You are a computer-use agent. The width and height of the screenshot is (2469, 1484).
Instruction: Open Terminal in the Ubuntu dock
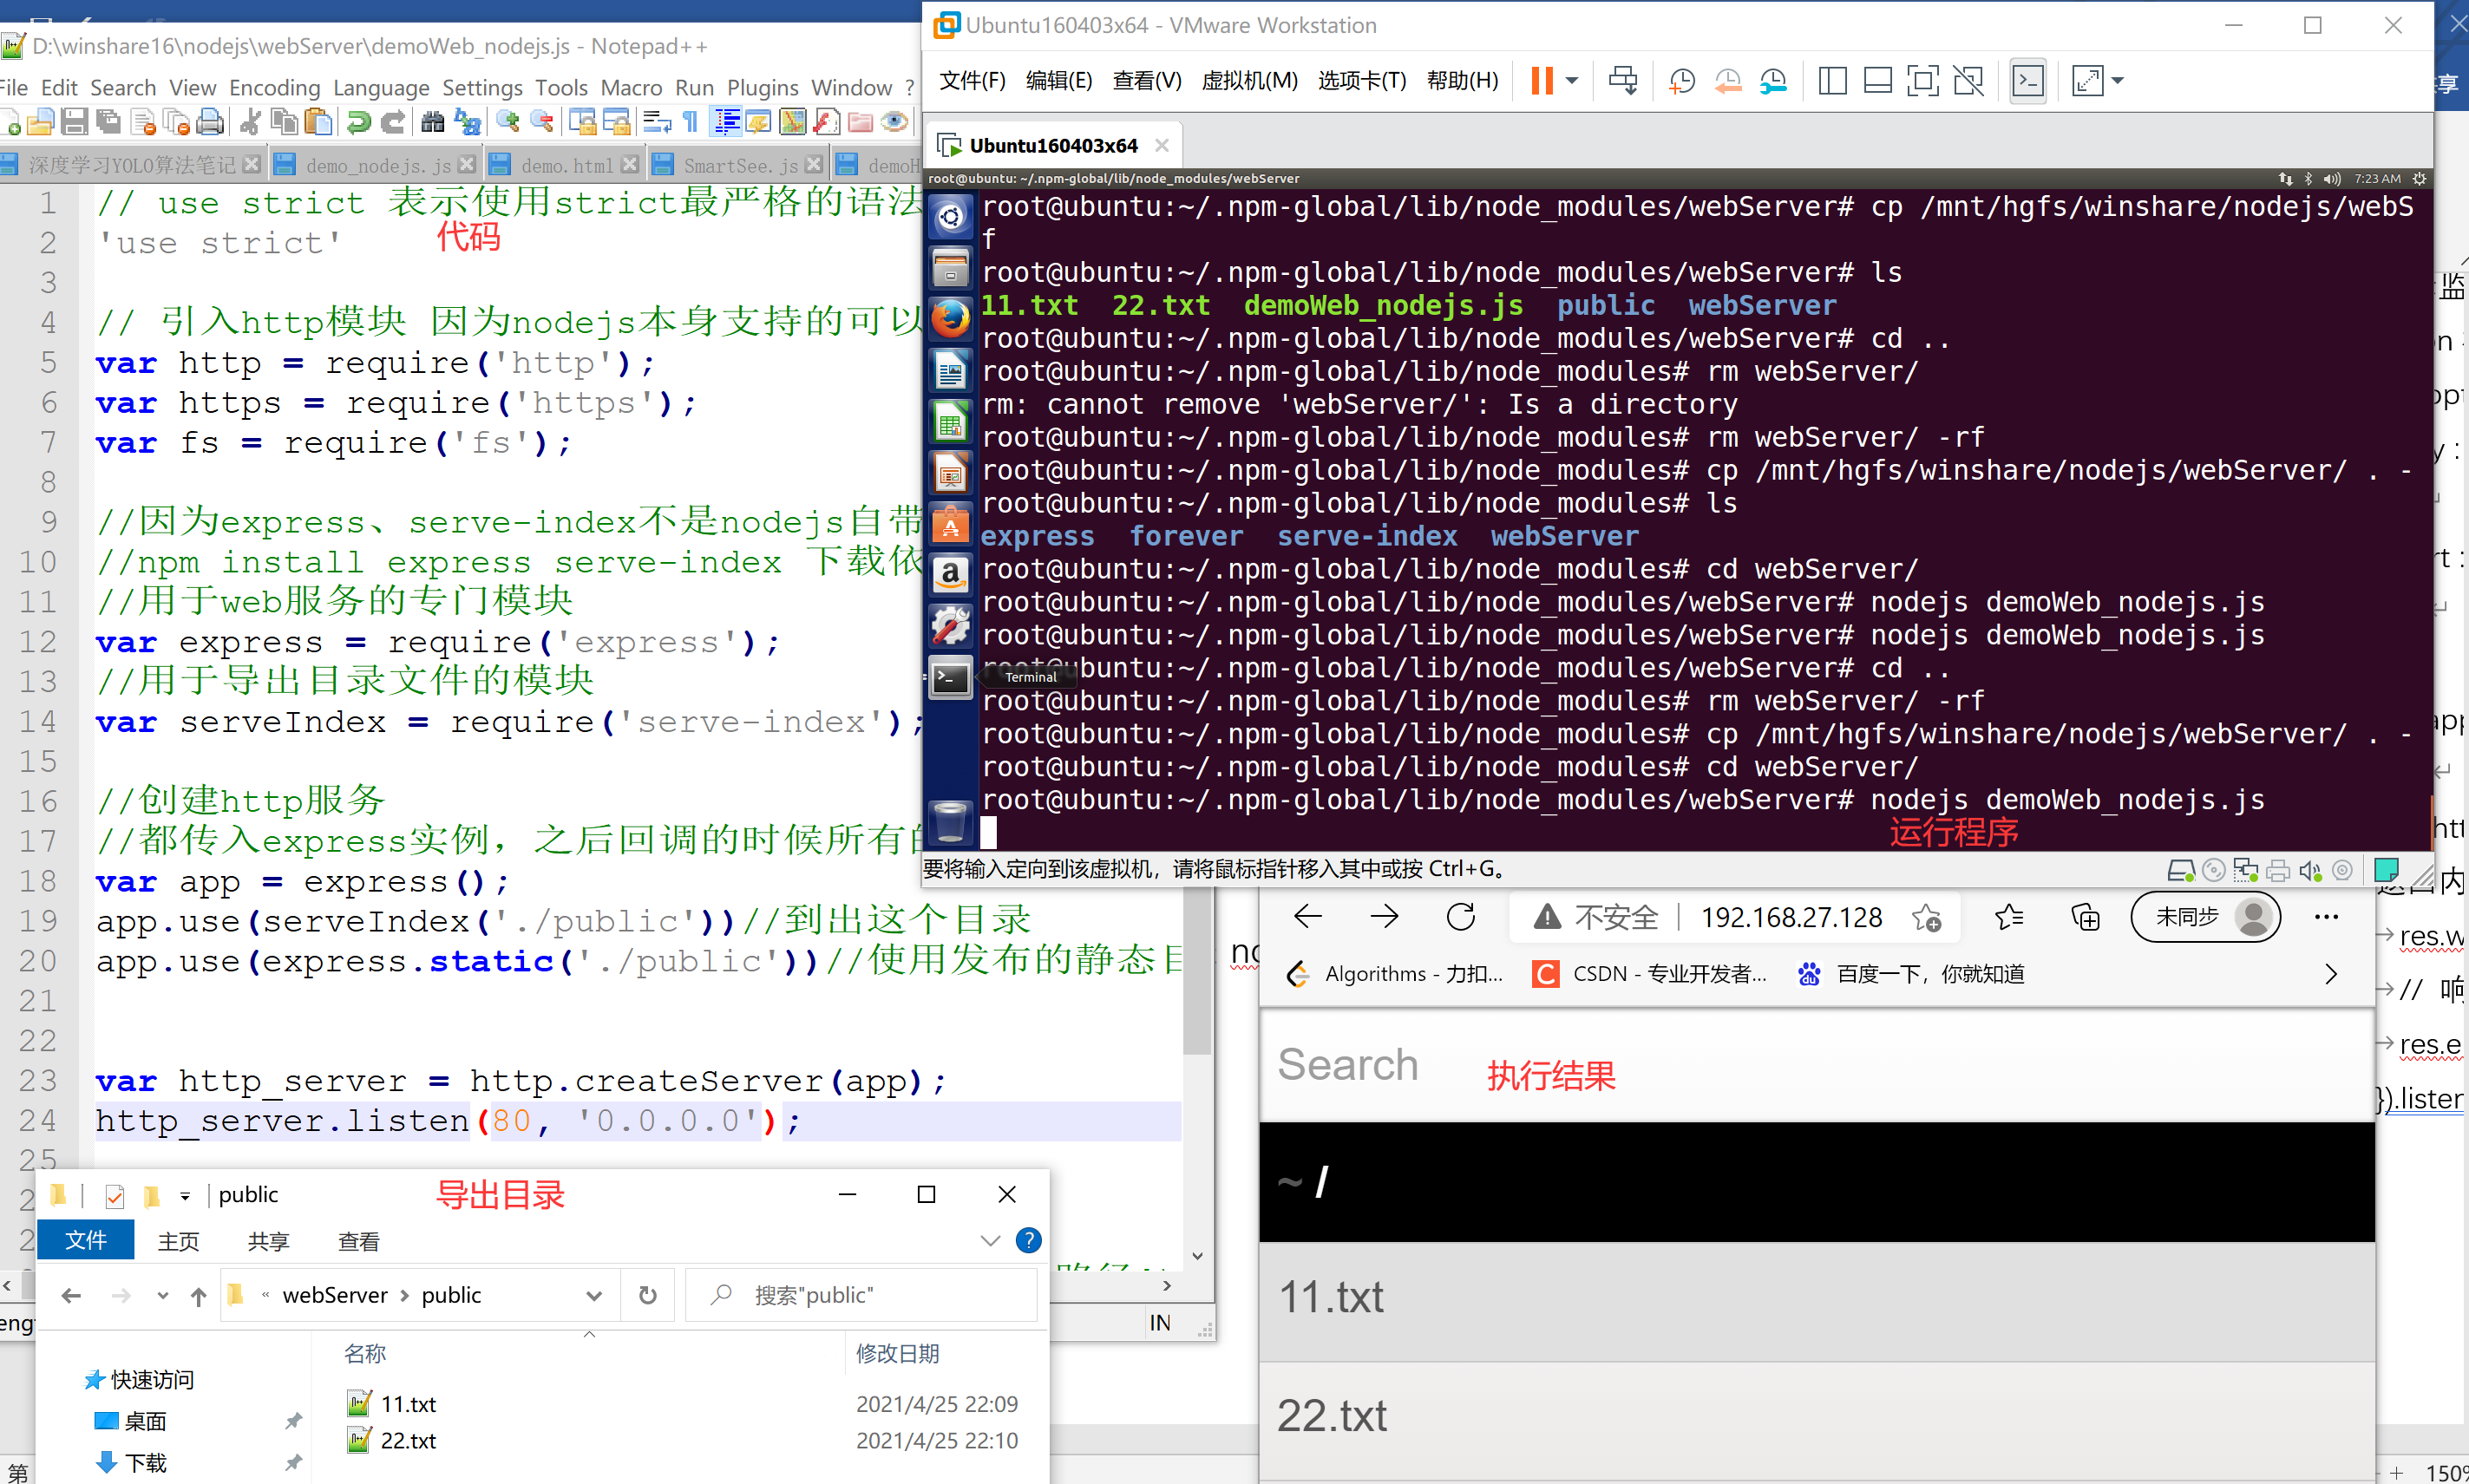tap(950, 679)
